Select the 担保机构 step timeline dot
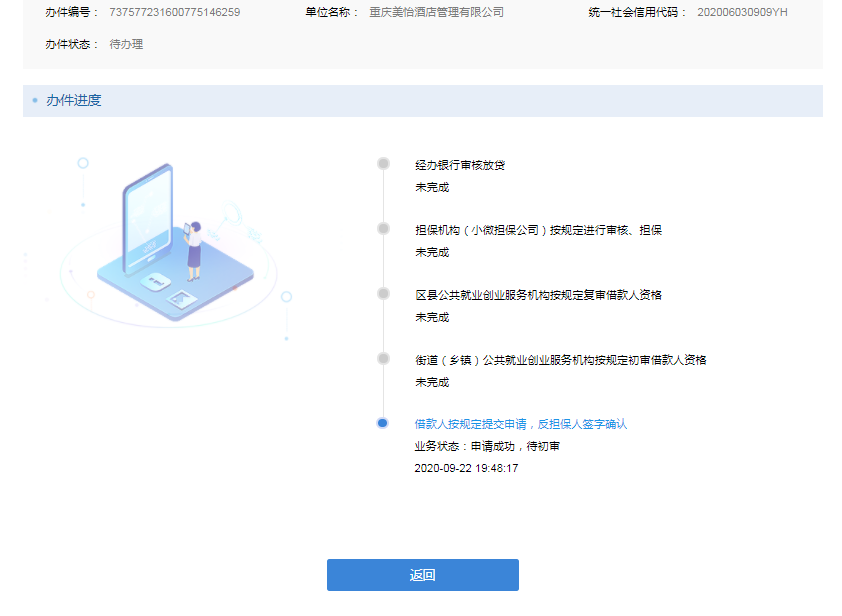This screenshot has height=616, width=842. click(x=383, y=228)
